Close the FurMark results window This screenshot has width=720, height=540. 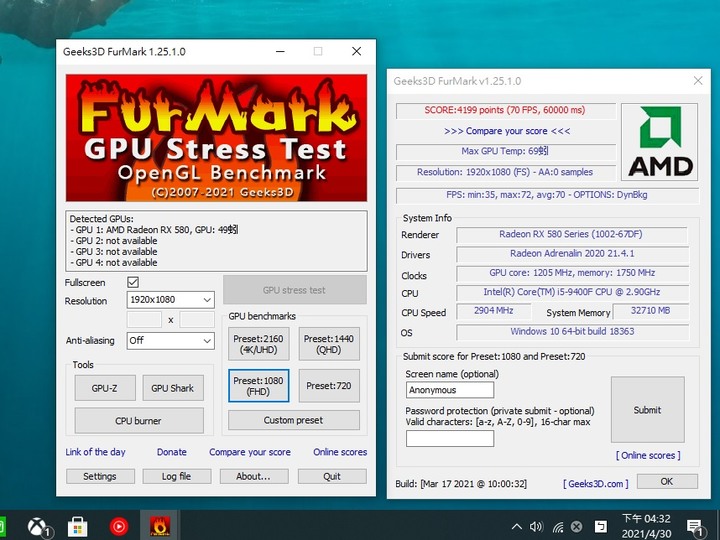698,81
